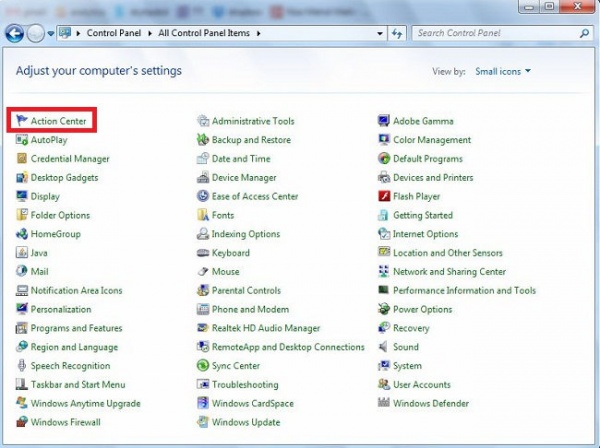Viewport: 600px width, 448px height.
Task: Open the HomeGroup icon
Action: (x=21, y=233)
